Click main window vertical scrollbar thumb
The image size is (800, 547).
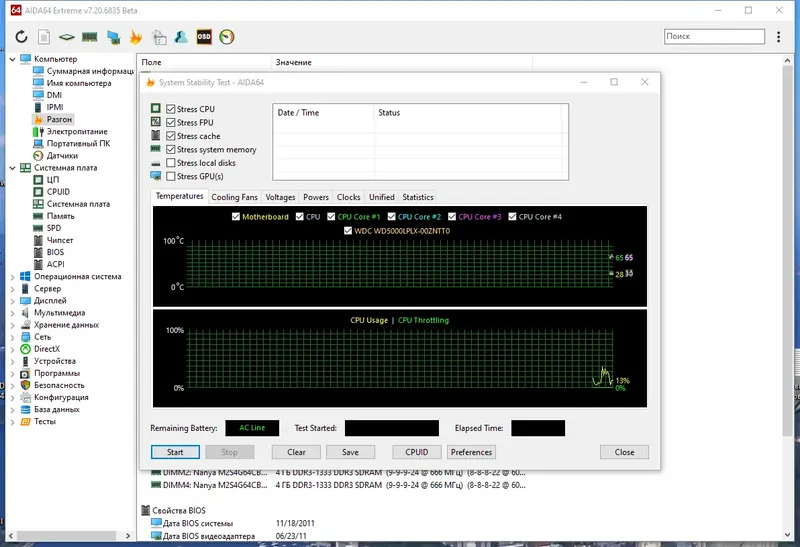point(787,251)
